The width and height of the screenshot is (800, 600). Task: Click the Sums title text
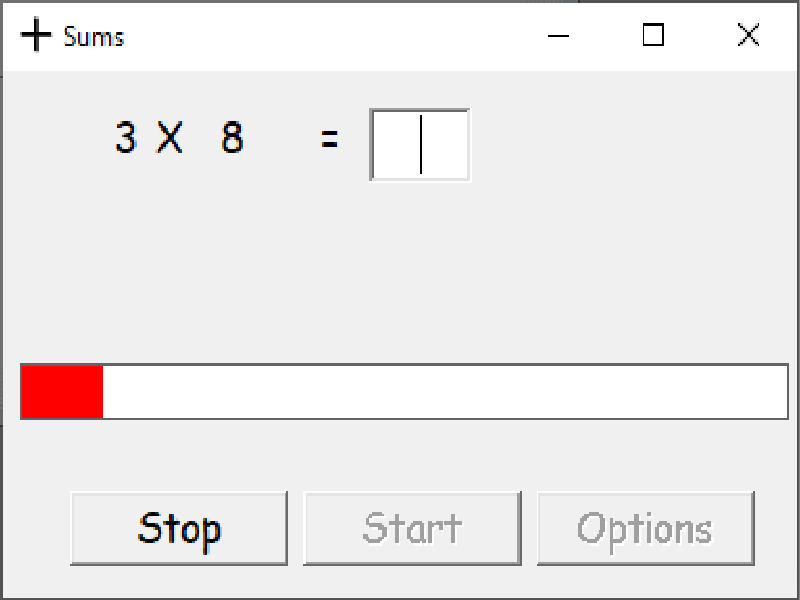coord(95,36)
